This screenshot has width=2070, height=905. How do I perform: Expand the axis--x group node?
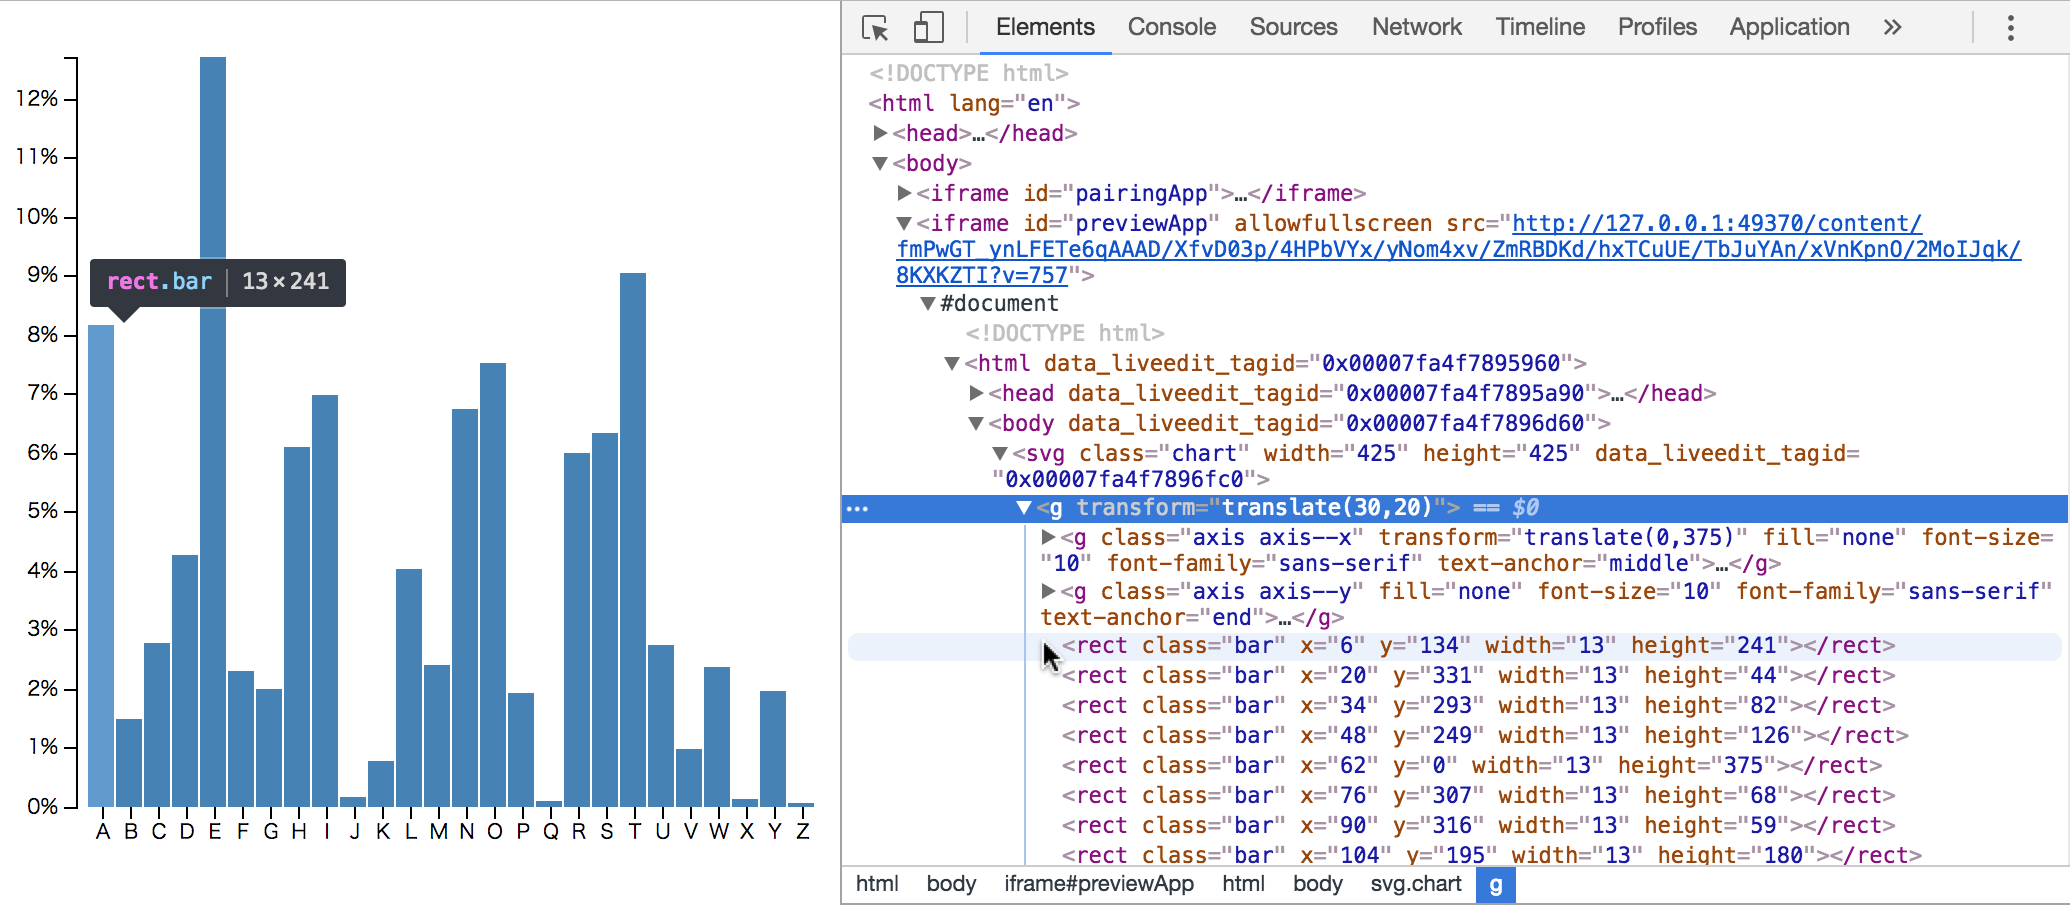(x=1048, y=537)
